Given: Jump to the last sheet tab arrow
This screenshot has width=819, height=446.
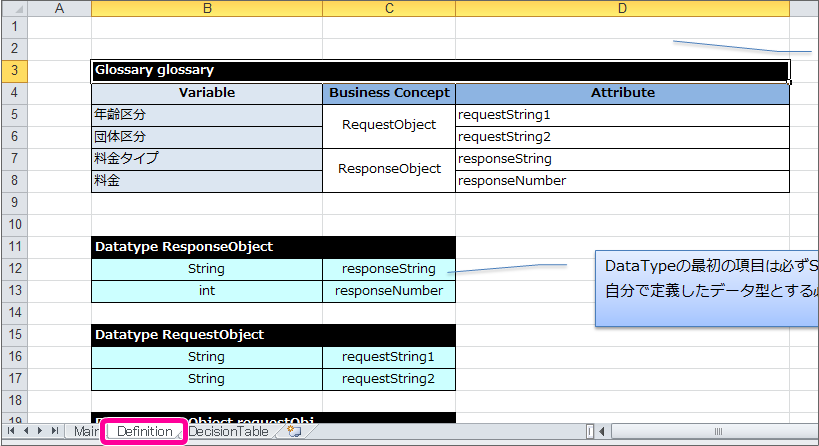Looking at the screenshot, I should pos(53,431).
